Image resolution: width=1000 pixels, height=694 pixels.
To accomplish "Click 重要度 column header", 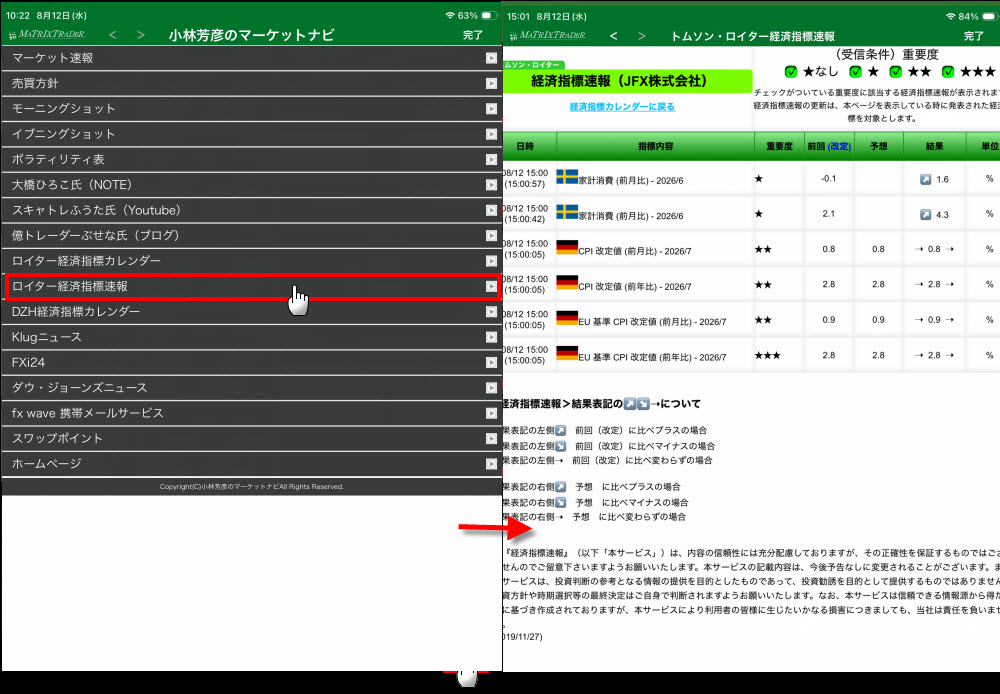I will click(x=779, y=146).
